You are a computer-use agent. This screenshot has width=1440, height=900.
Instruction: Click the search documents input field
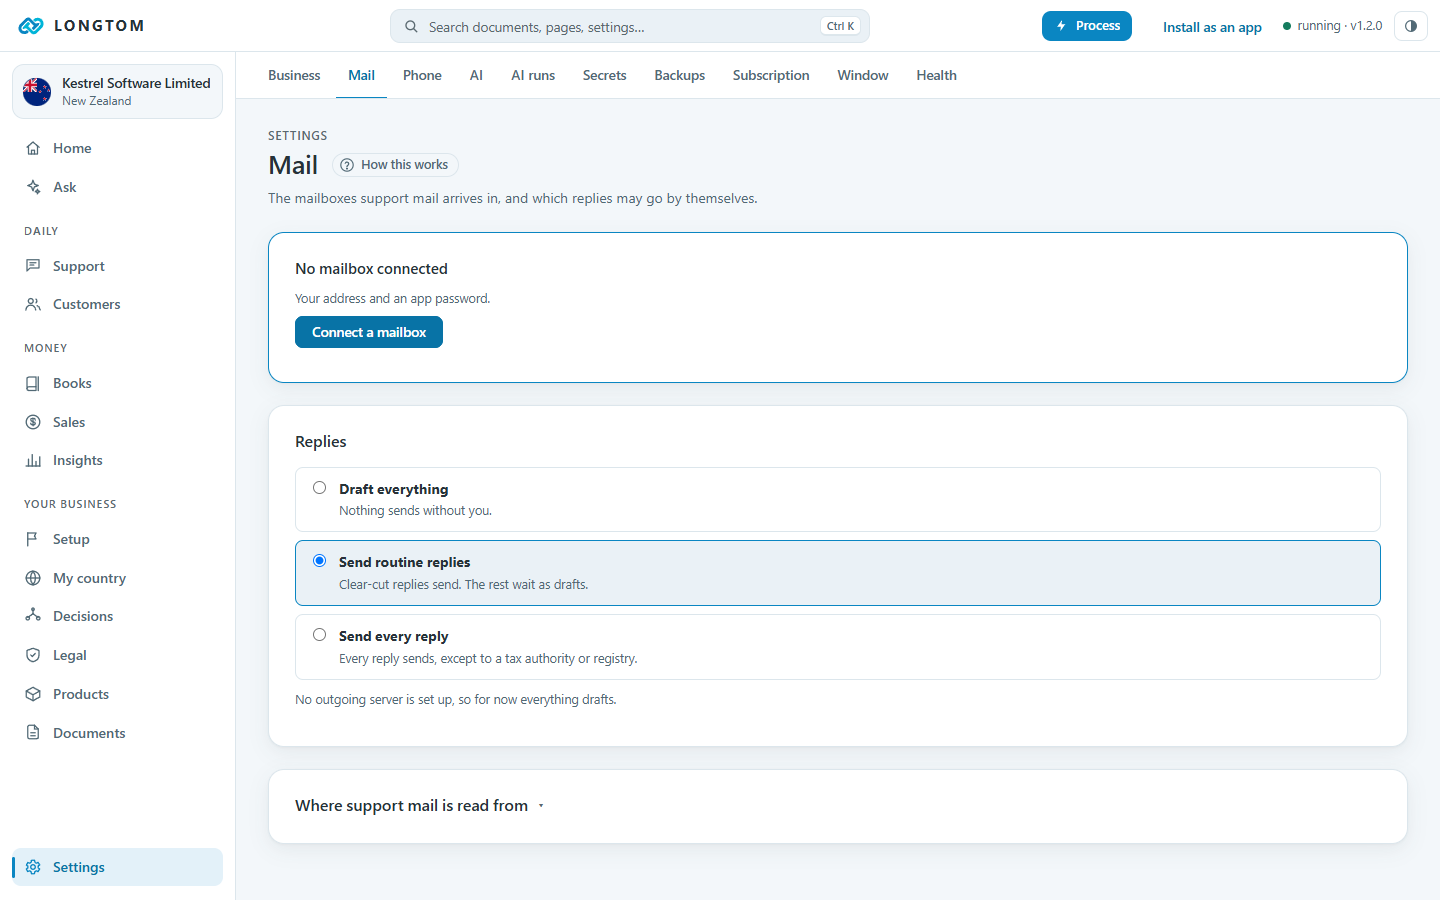tap(630, 27)
